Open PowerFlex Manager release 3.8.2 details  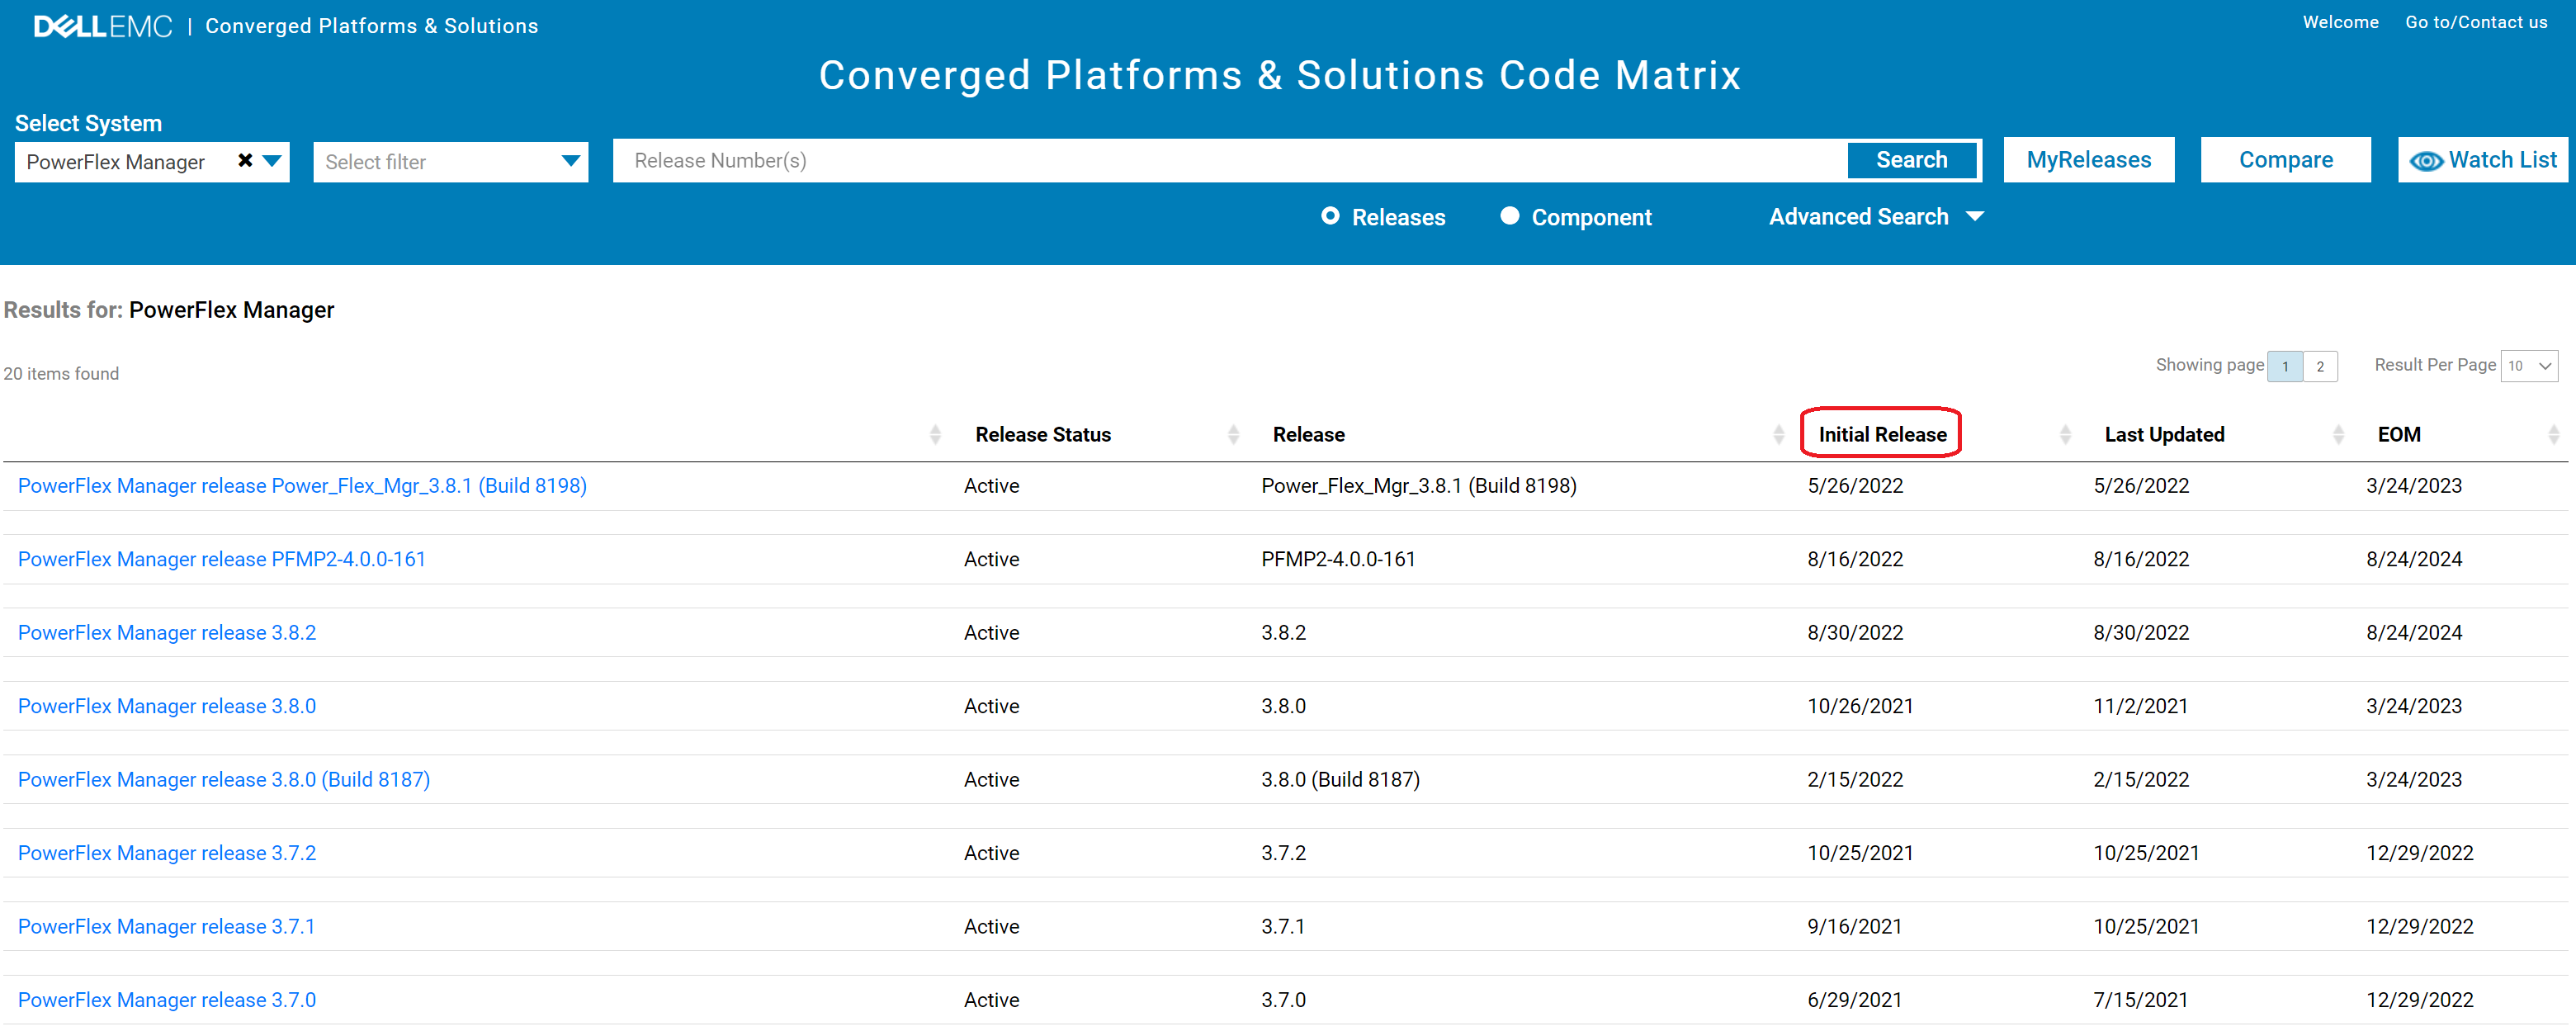click(x=166, y=632)
